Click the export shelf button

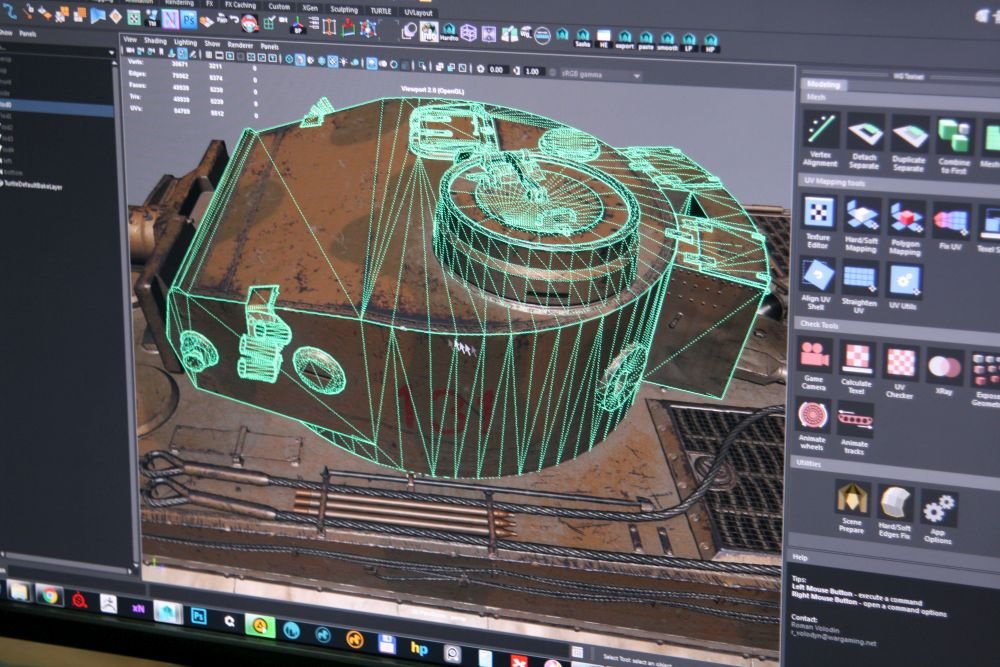(x=626, y=41)
